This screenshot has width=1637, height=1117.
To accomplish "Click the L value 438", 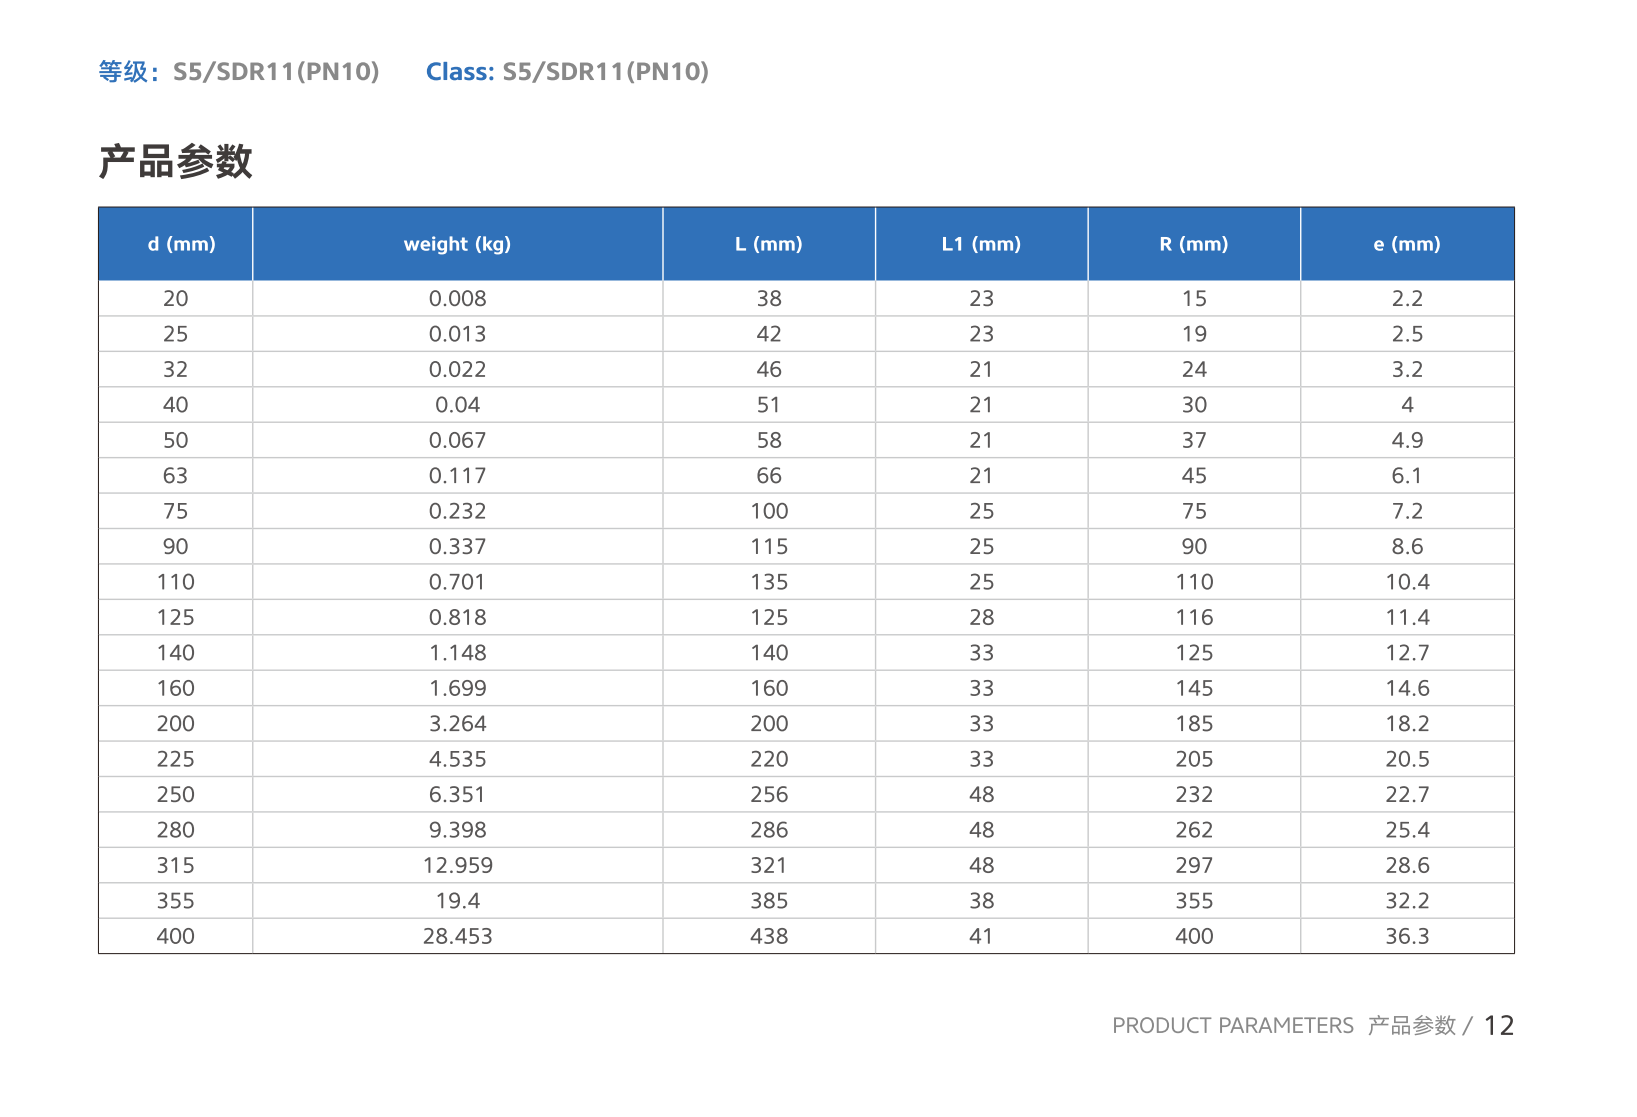I will click(x=768, y=937).
